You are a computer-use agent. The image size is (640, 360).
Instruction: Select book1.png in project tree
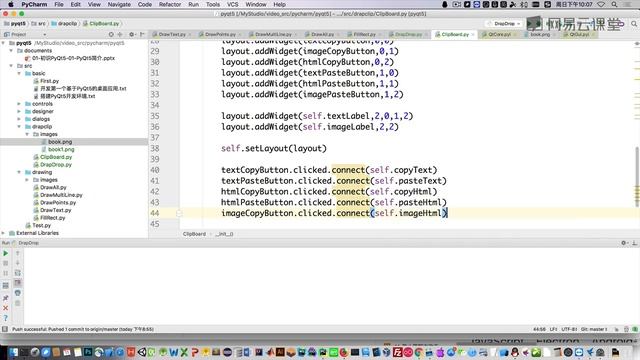[x=61, y=149]
